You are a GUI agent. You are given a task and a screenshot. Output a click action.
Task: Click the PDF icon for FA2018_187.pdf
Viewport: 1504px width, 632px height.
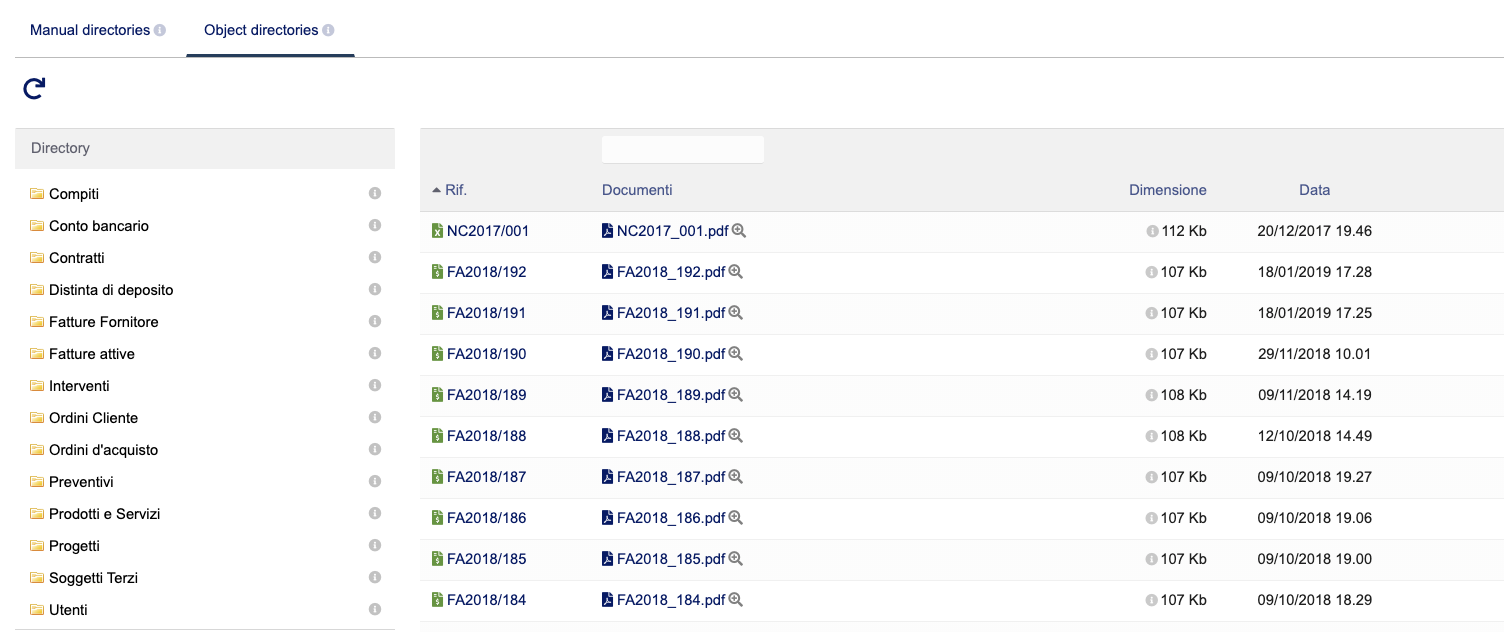[x=607, y=477]
